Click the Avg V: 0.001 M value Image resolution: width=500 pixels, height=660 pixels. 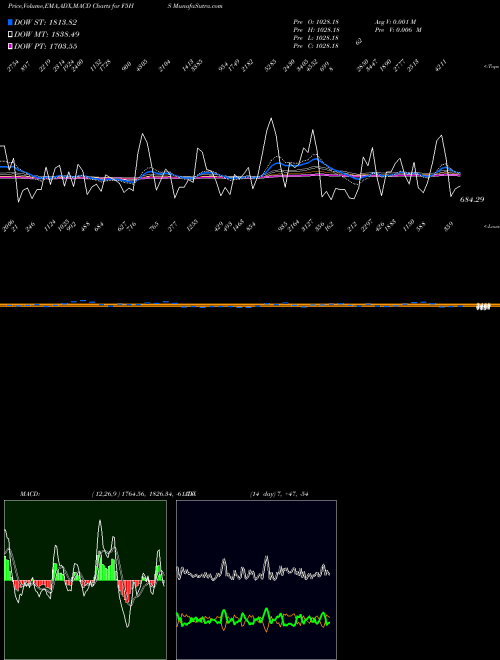[396, 21]
